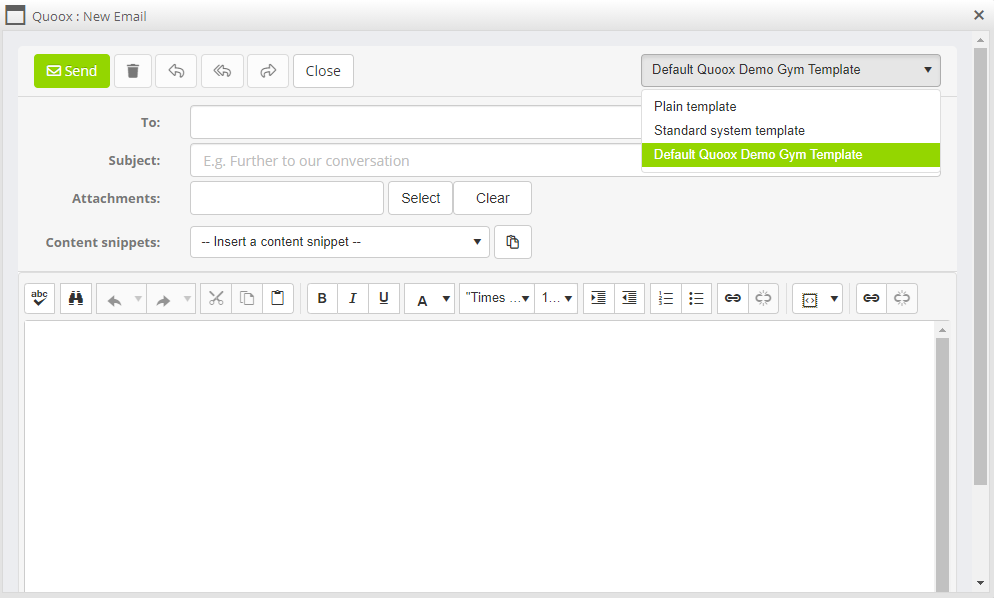Viewport: 994px width, 598px height.
Task: Close the New Email window with the X
Action: point(979,15)
